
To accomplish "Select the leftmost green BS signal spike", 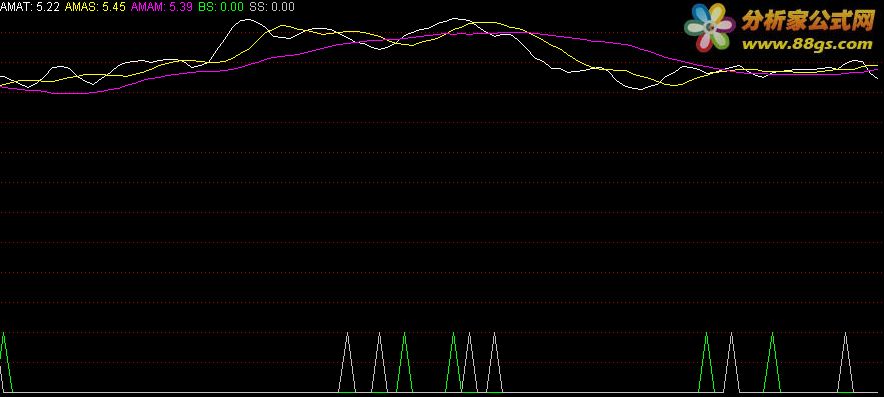I will point(4,361).
